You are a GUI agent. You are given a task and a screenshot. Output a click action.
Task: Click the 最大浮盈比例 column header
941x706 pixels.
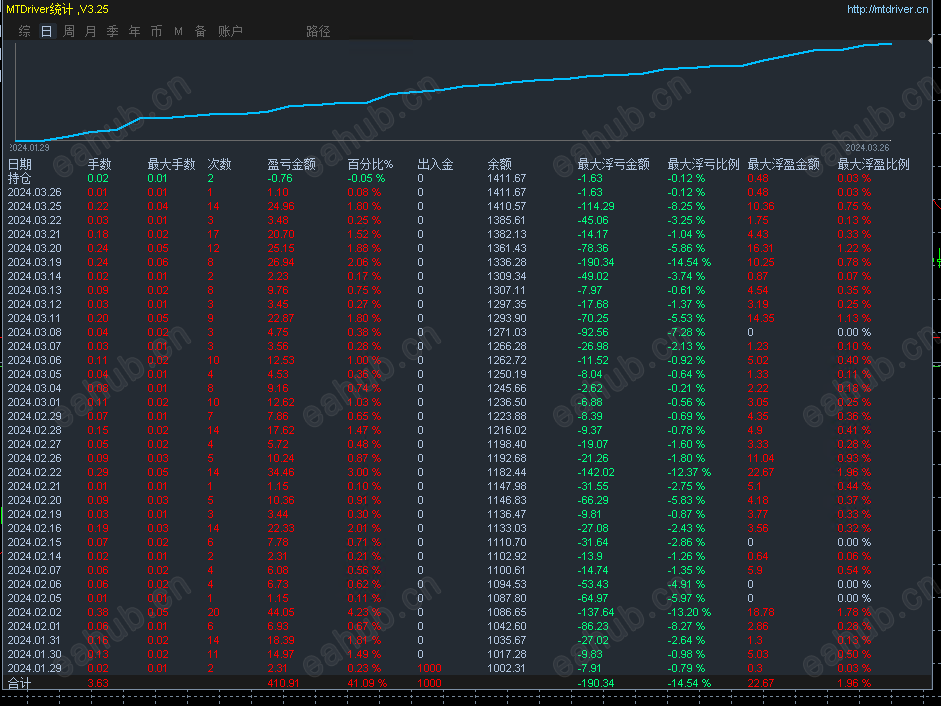pos(874,164)
